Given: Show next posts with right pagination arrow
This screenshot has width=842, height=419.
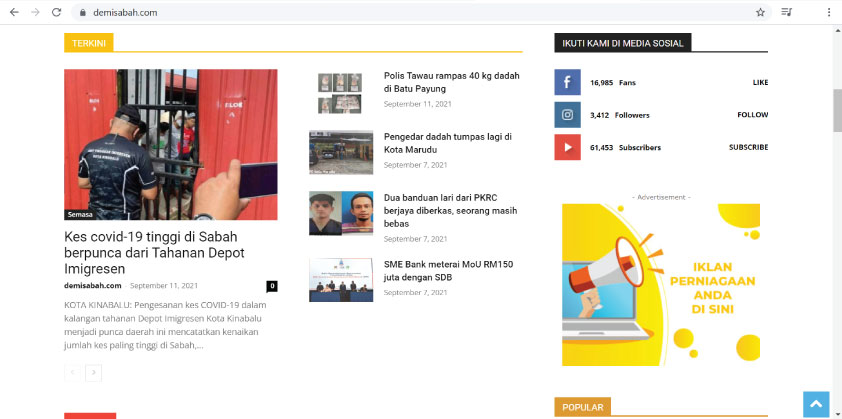Looking at the screenshot, I should point(94,372).
